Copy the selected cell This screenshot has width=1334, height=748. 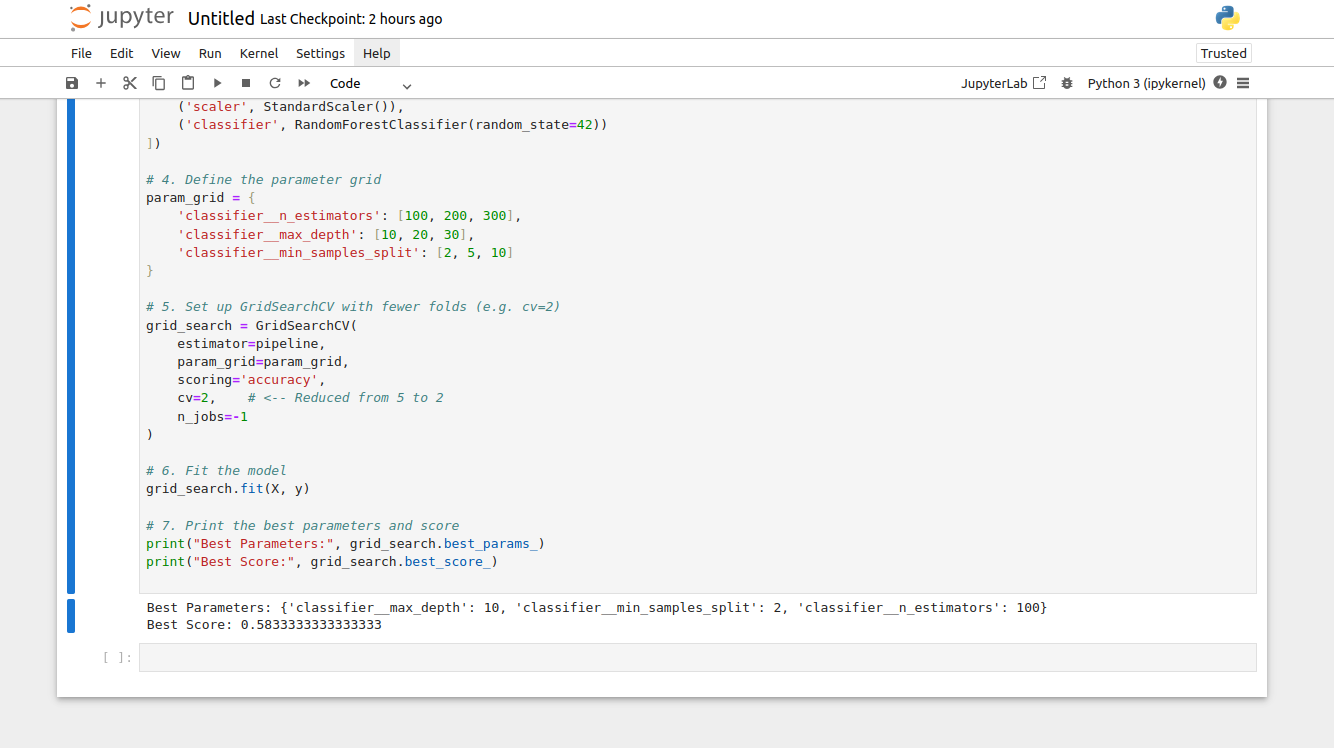[x=159, y=83]
